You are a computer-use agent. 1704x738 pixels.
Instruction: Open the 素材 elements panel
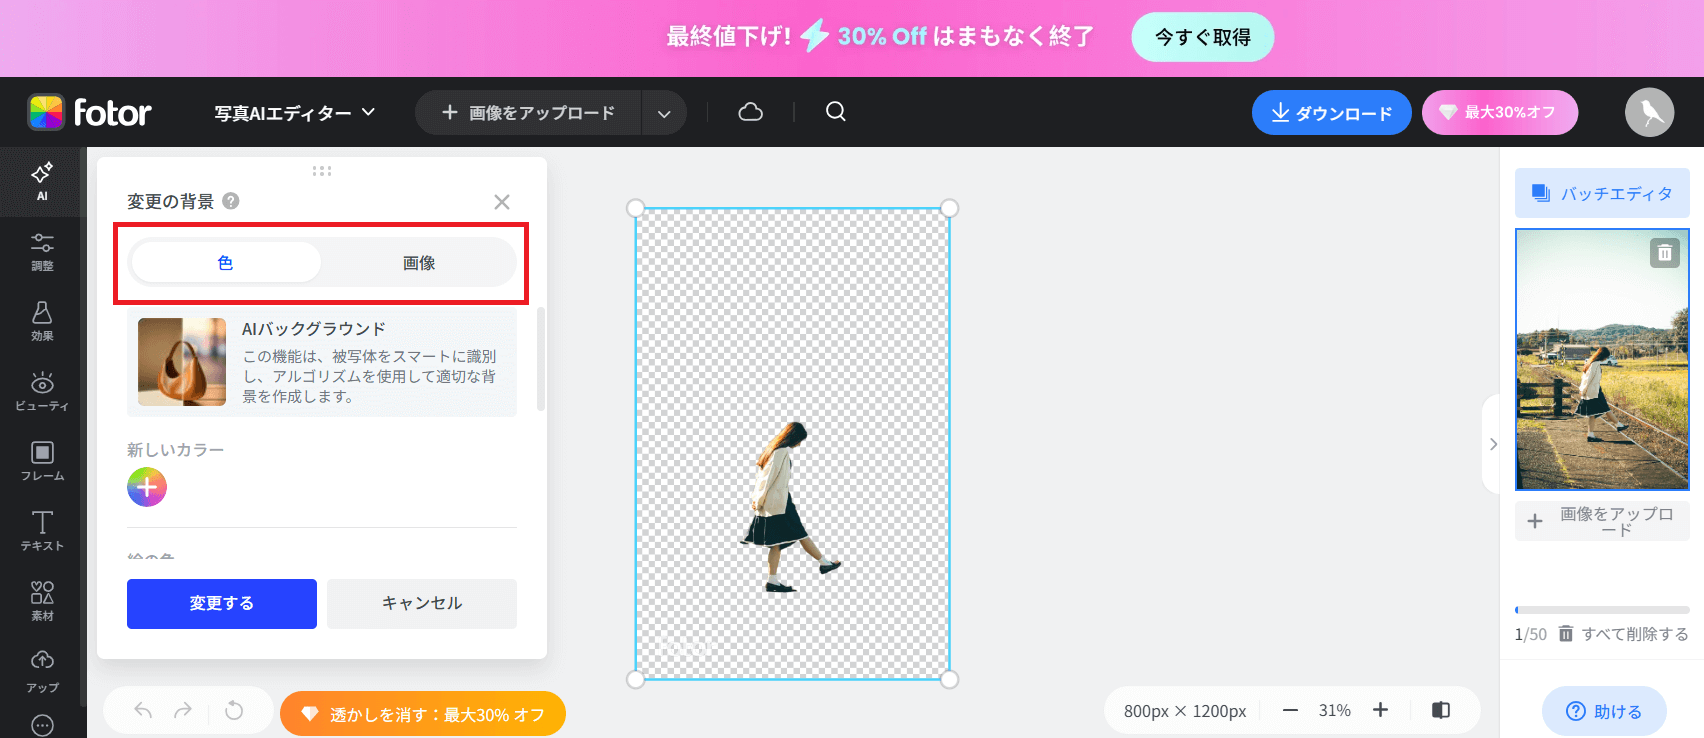[42, 601]
